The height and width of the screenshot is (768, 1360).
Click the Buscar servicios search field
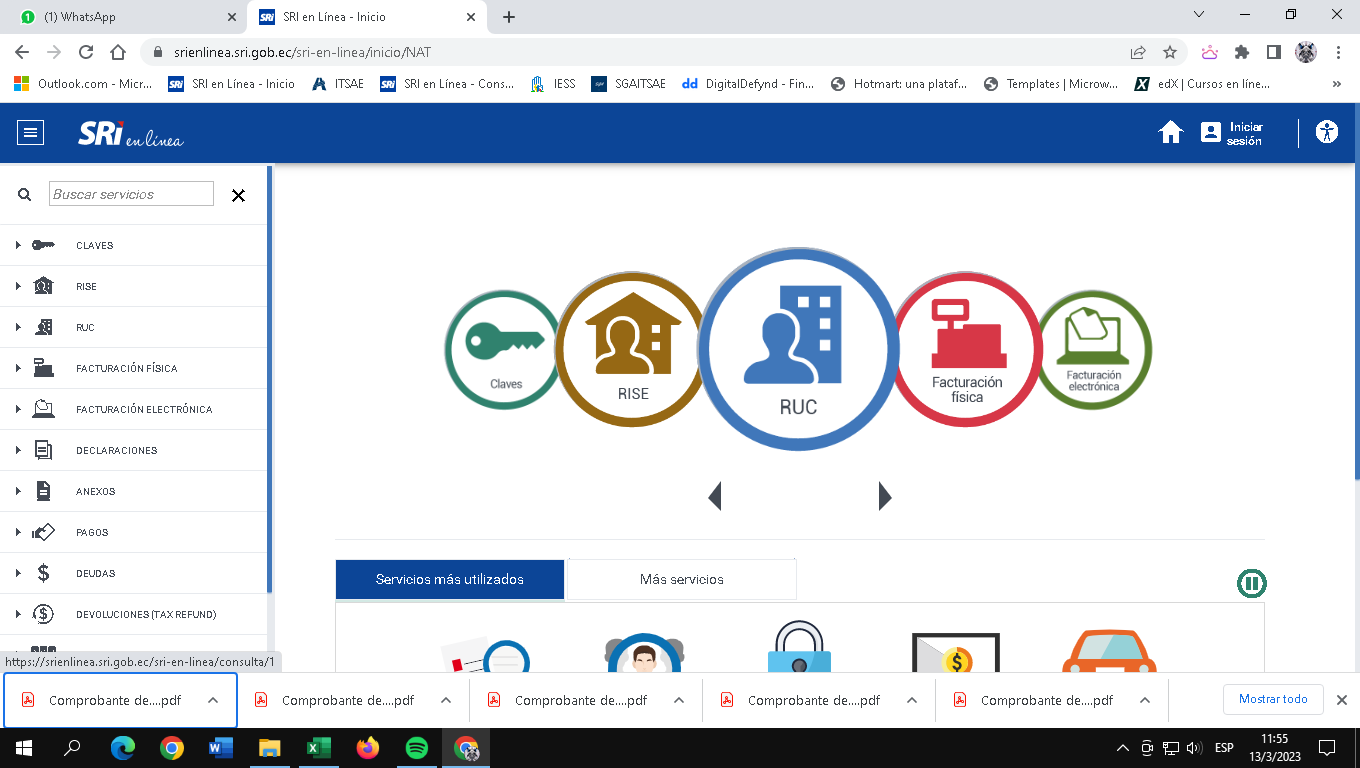pos(131,194)
